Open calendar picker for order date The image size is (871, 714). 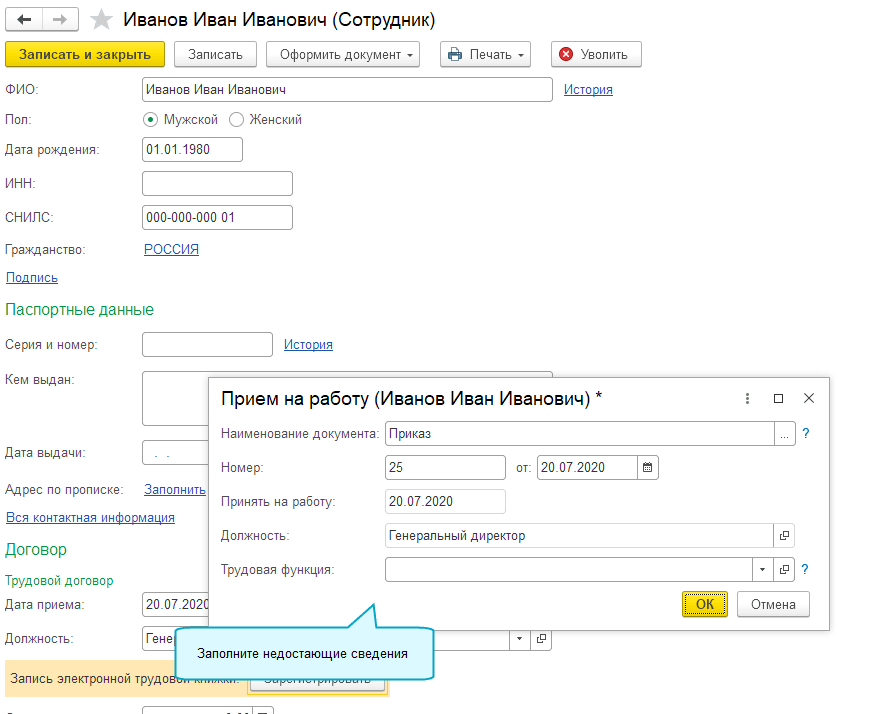coord(647,467)
